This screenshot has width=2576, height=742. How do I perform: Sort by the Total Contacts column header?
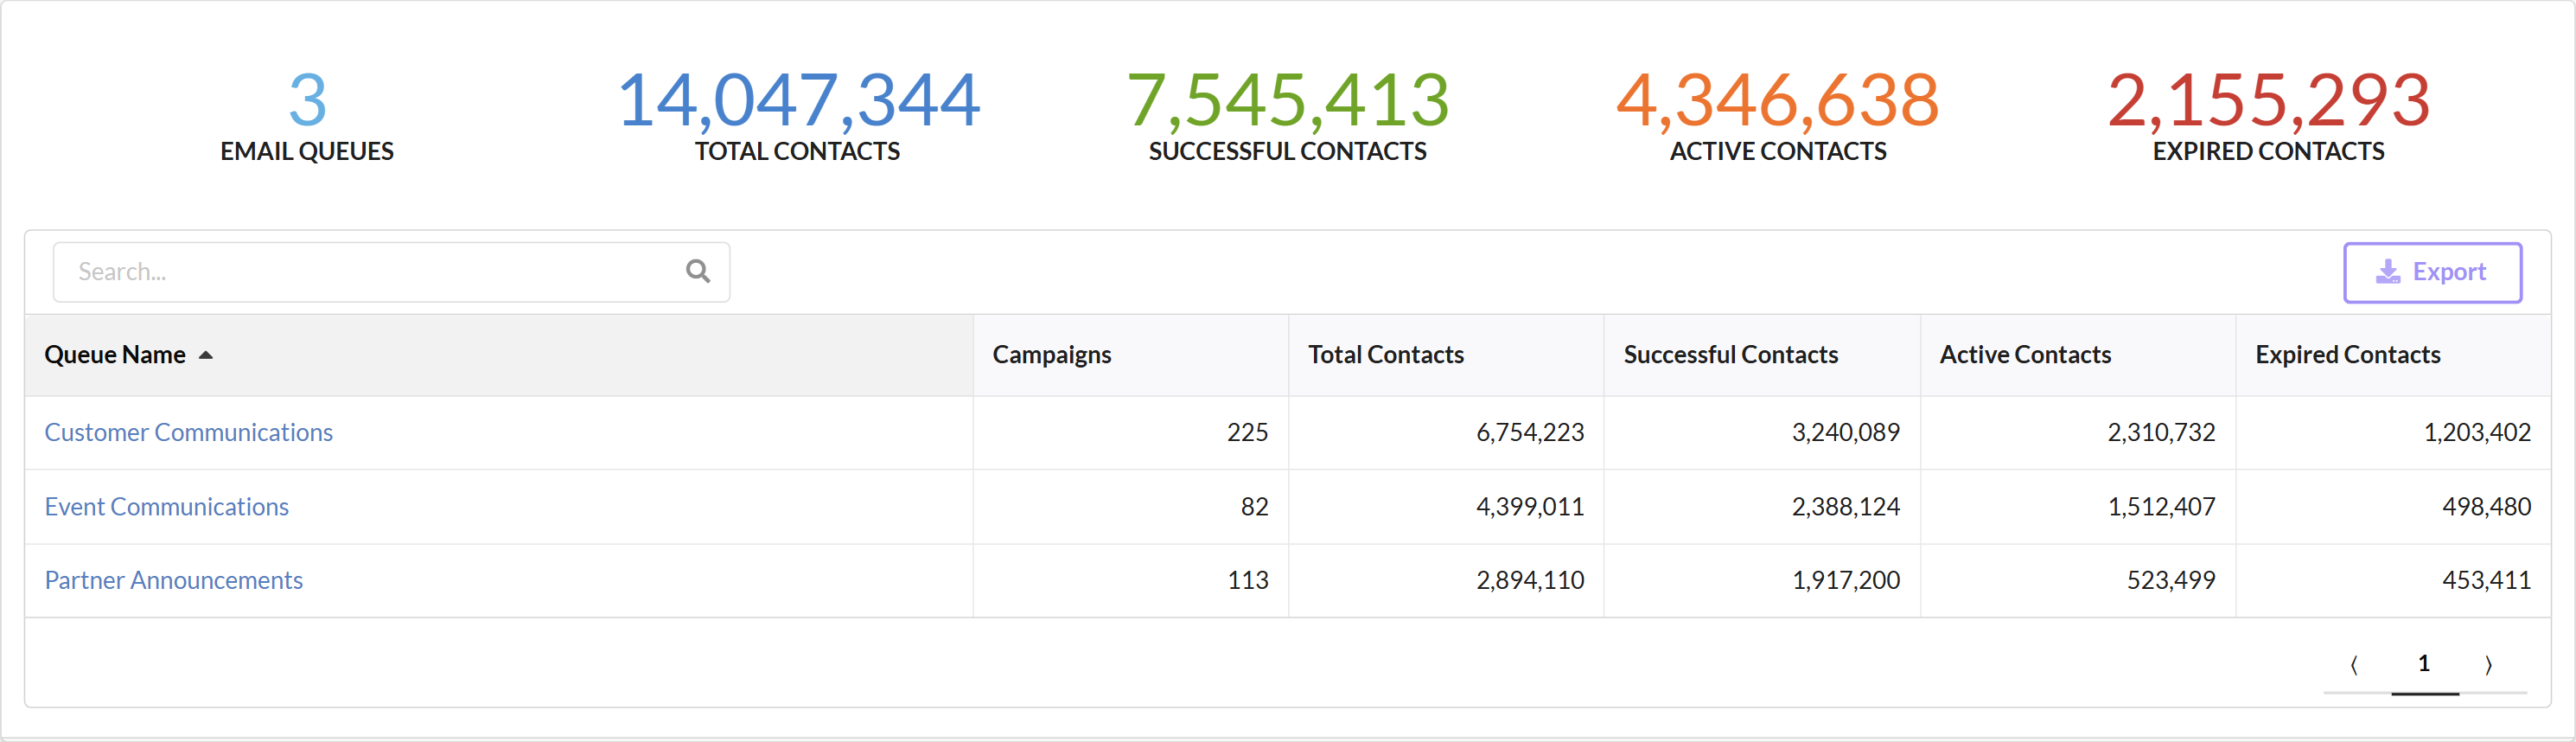click(x=1385, y=355)
